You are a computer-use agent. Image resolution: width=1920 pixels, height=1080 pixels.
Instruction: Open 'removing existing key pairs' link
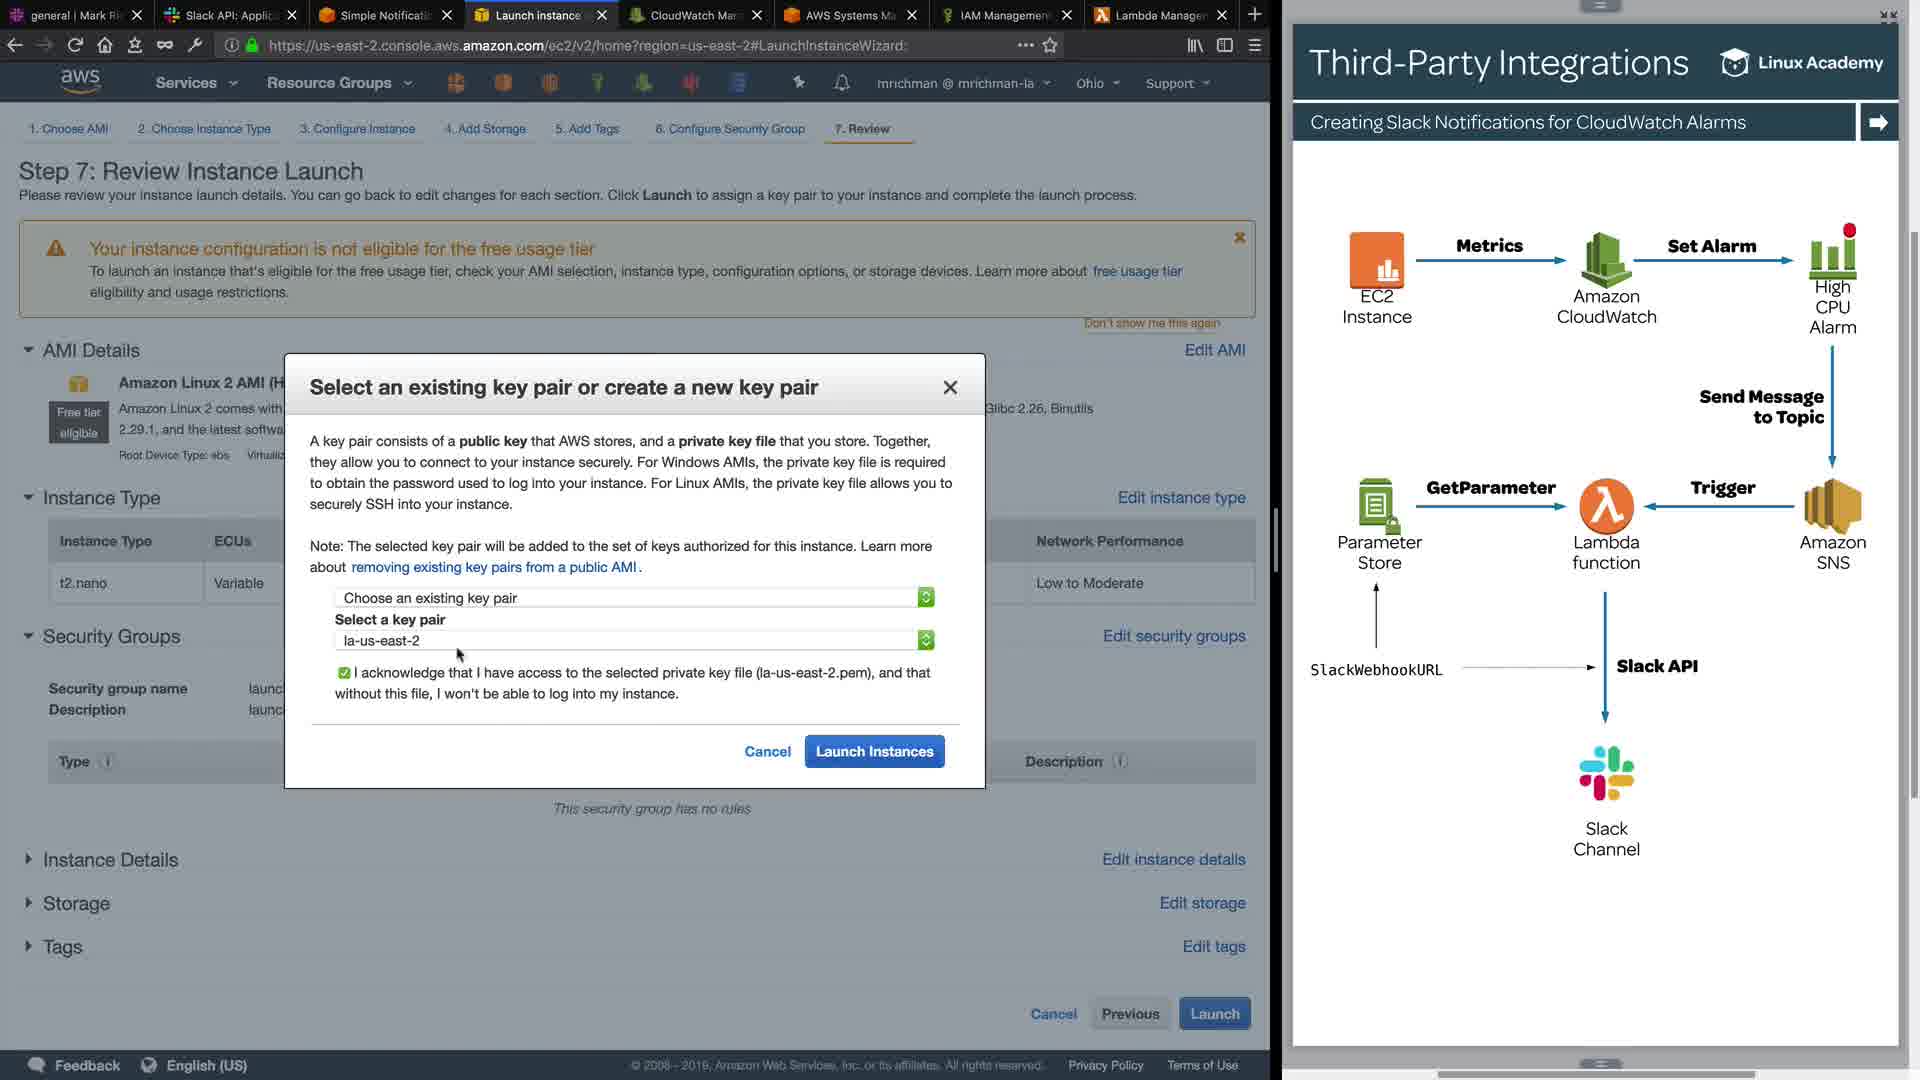[x=493, y=567]
